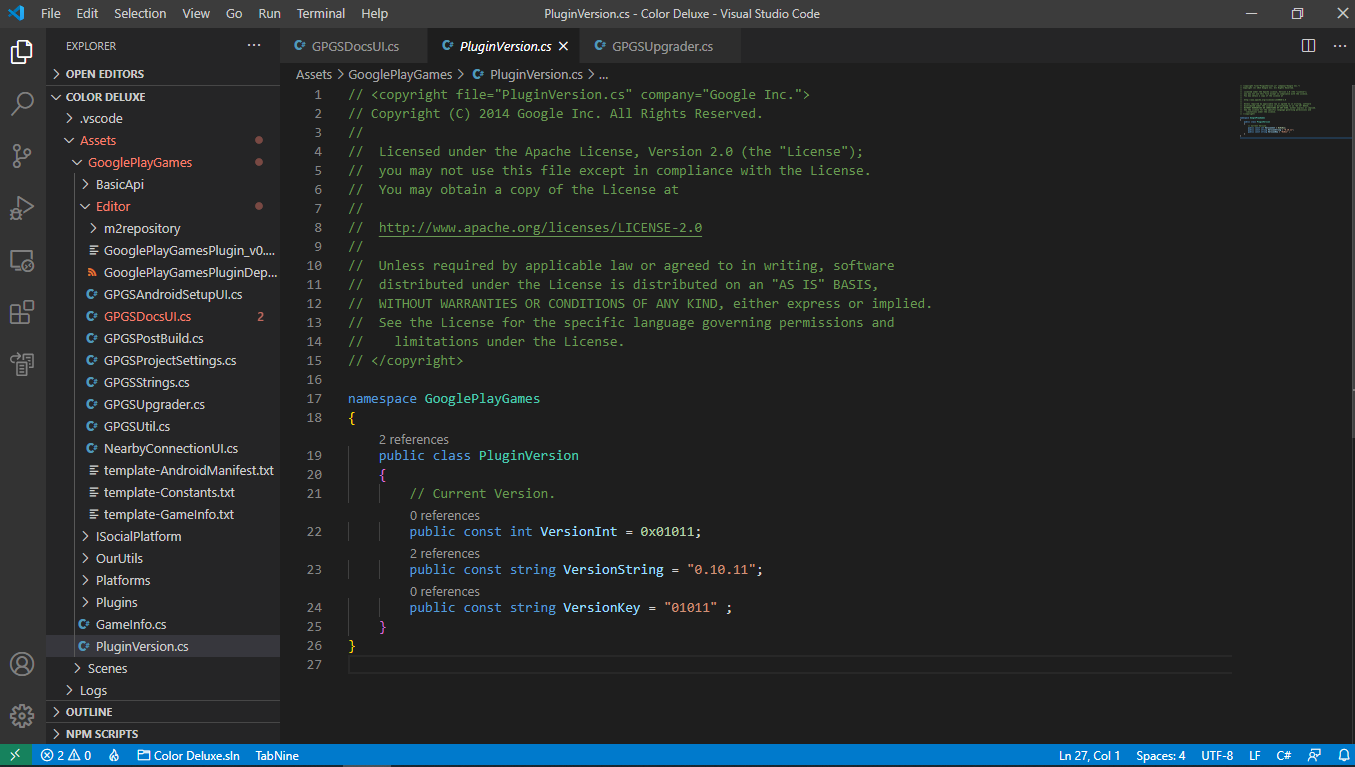Image resolution: width=1355 pixels, height=767 pixels.
Task: Open GameInfo.cs file
Action: coord(163,624)
